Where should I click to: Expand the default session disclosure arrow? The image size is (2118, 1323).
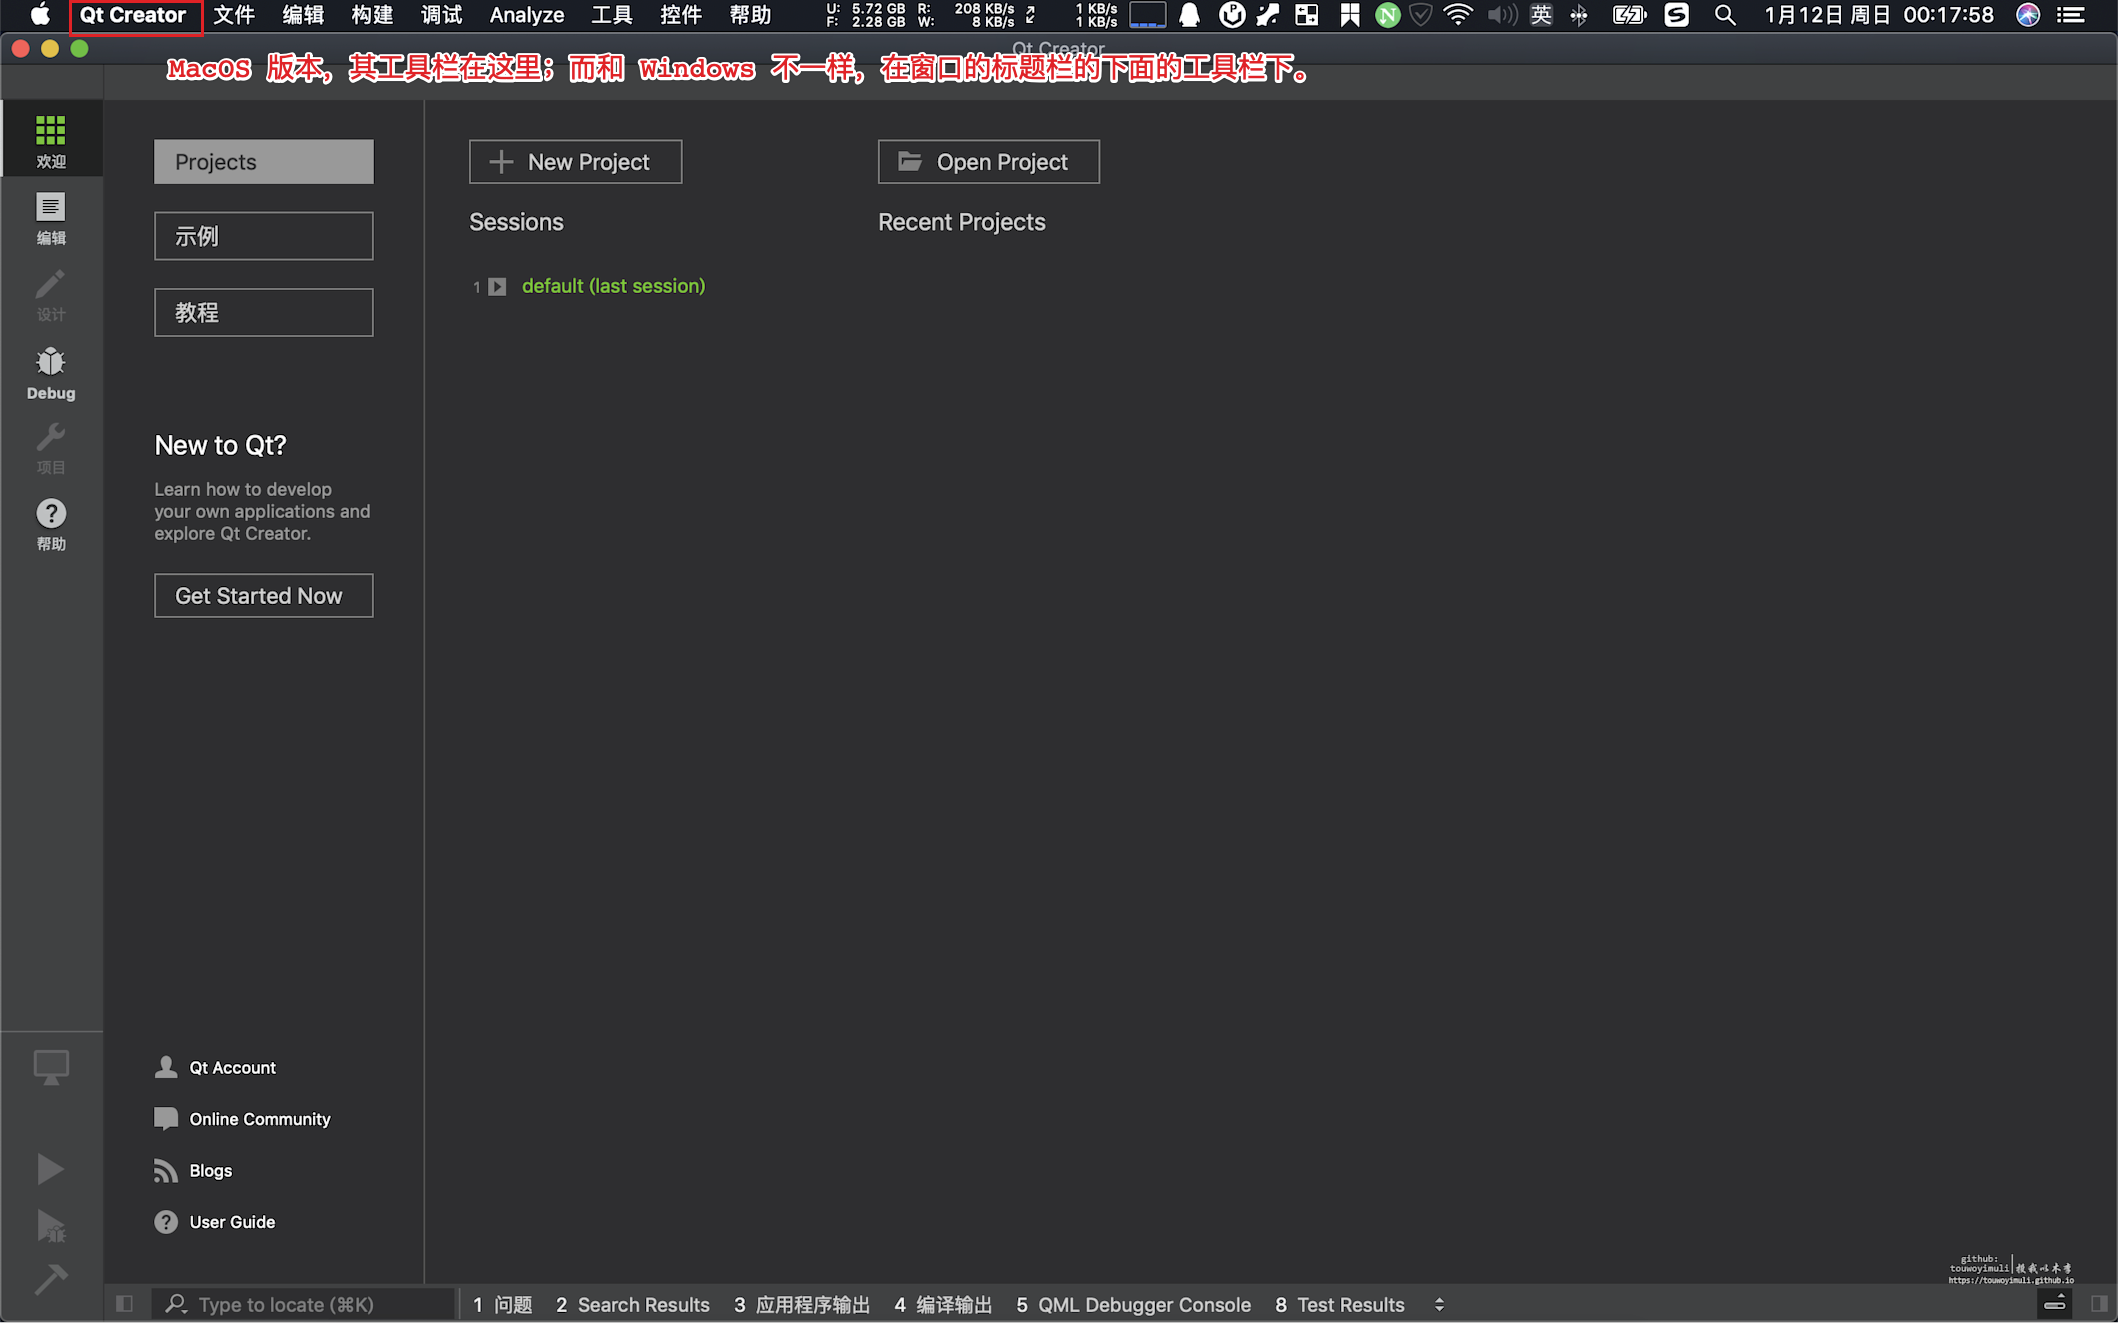[x=497, y=287]
